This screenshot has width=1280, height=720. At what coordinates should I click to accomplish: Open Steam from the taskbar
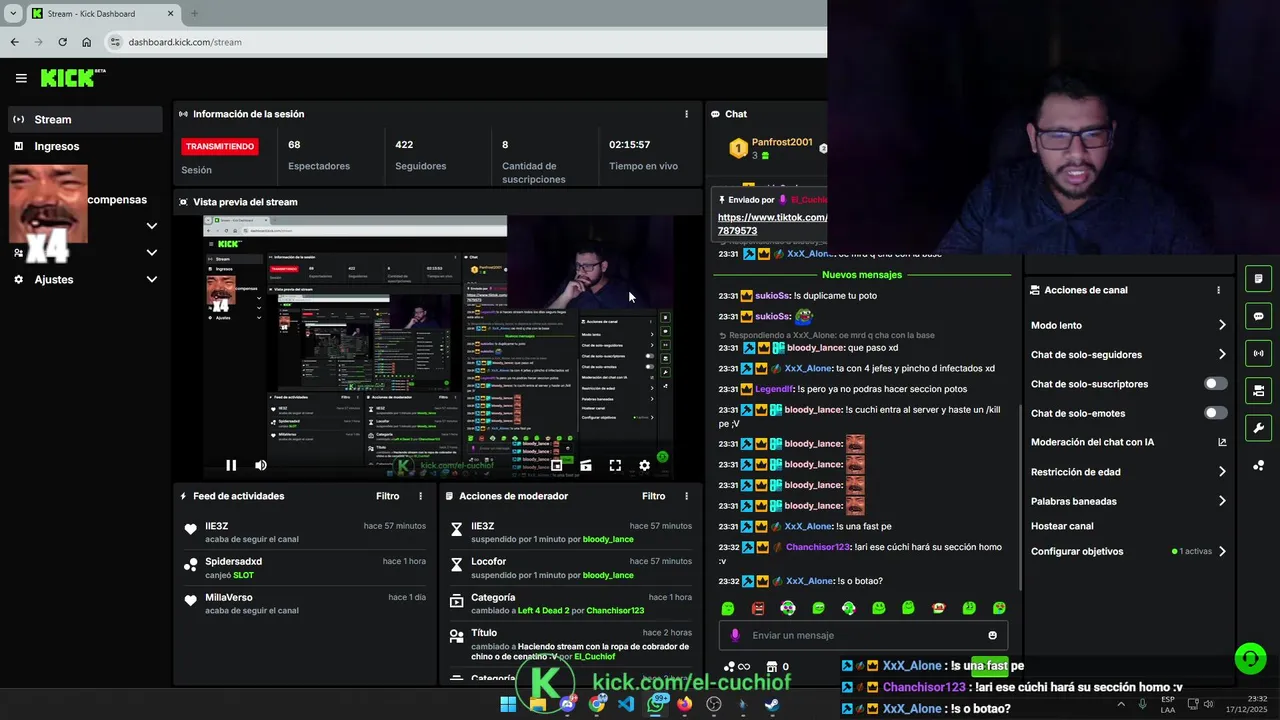point(773,704)
